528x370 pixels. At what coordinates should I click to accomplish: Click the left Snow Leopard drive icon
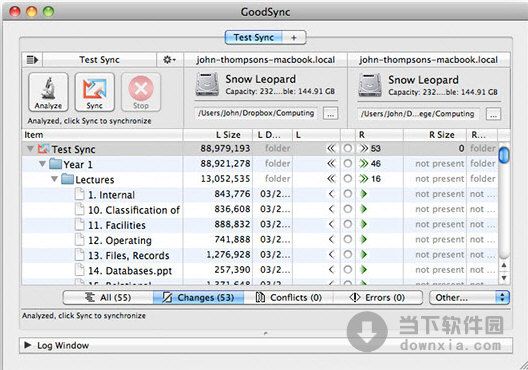point(207,84)
